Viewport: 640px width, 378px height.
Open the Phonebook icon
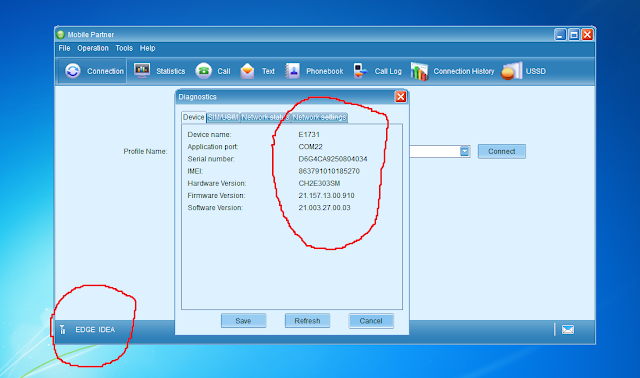click(292, 71)
